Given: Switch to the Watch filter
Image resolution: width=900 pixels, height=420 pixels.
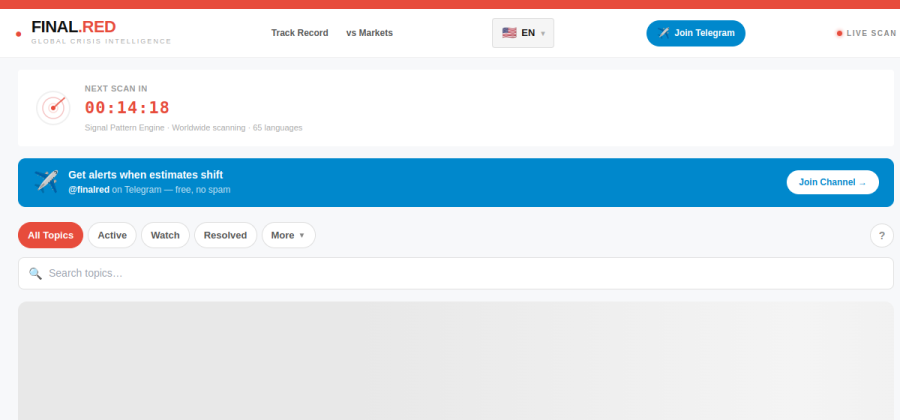Looking at the screenshot, I should pyautogui.click(x=165, y=235).
